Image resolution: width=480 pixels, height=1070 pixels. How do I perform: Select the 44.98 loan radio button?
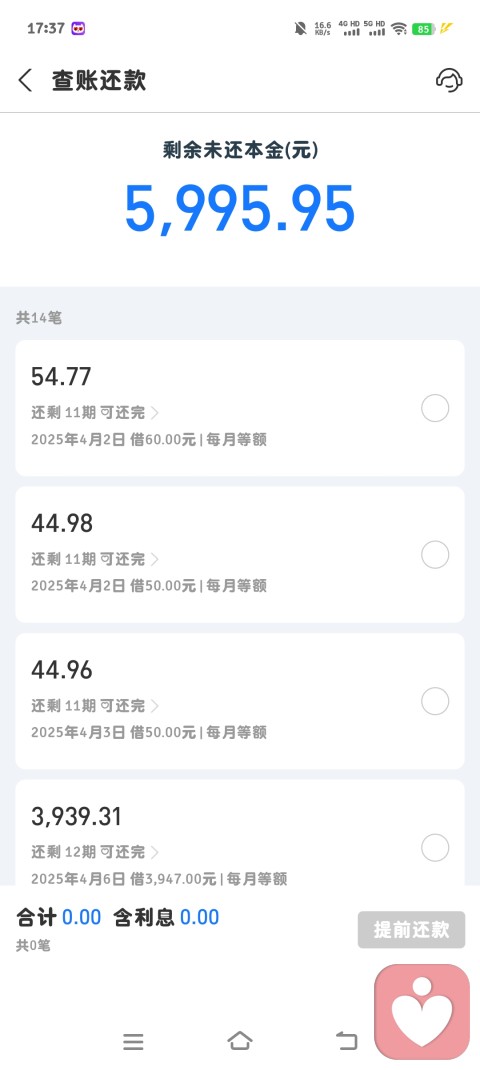click(x=435, y=555)
